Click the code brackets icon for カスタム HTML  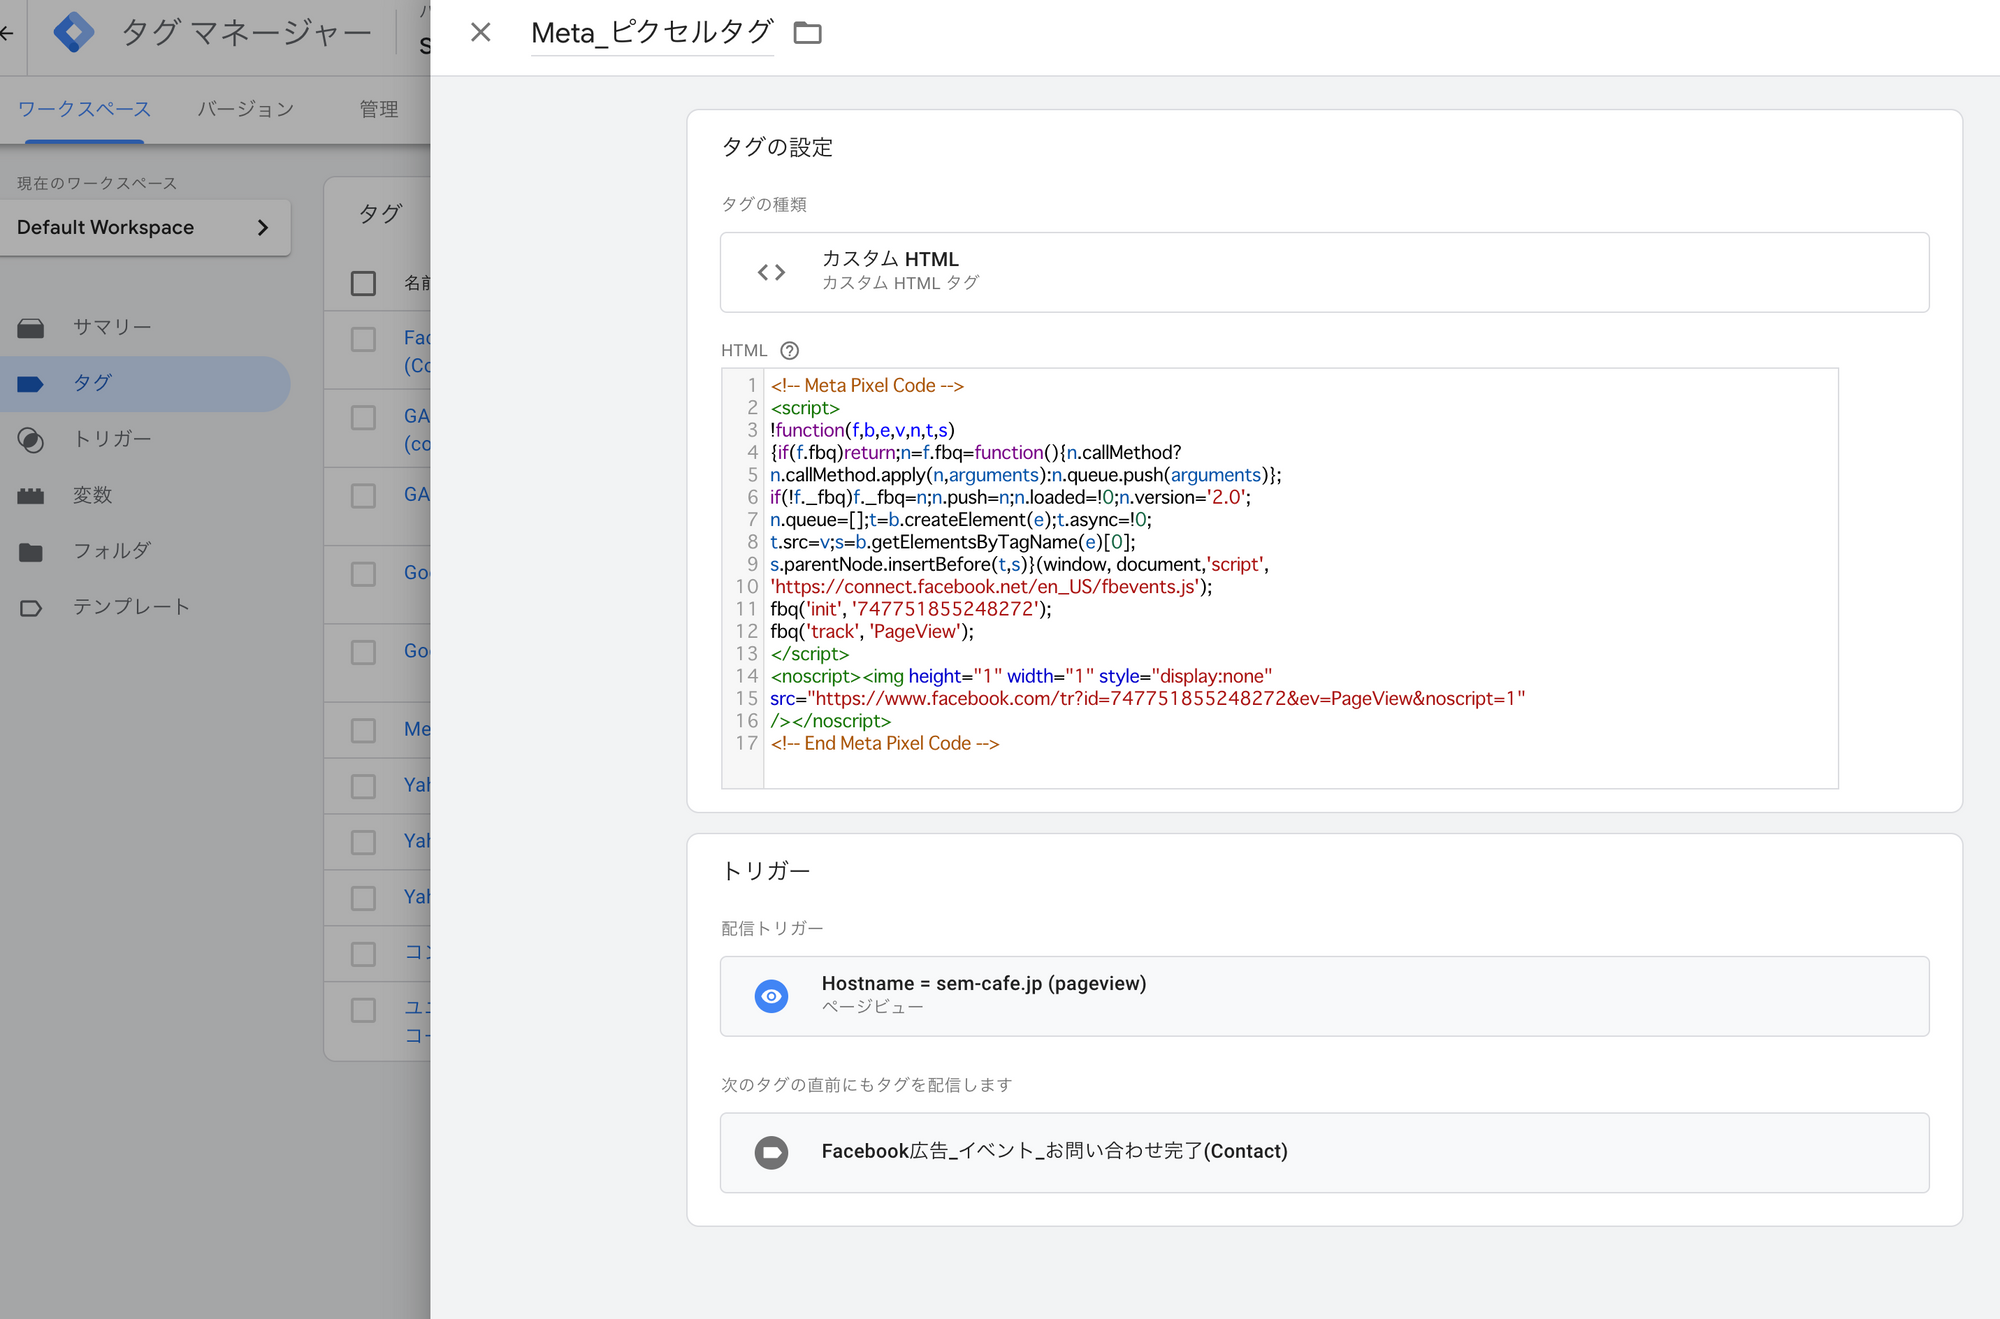(x=771, y=272)
